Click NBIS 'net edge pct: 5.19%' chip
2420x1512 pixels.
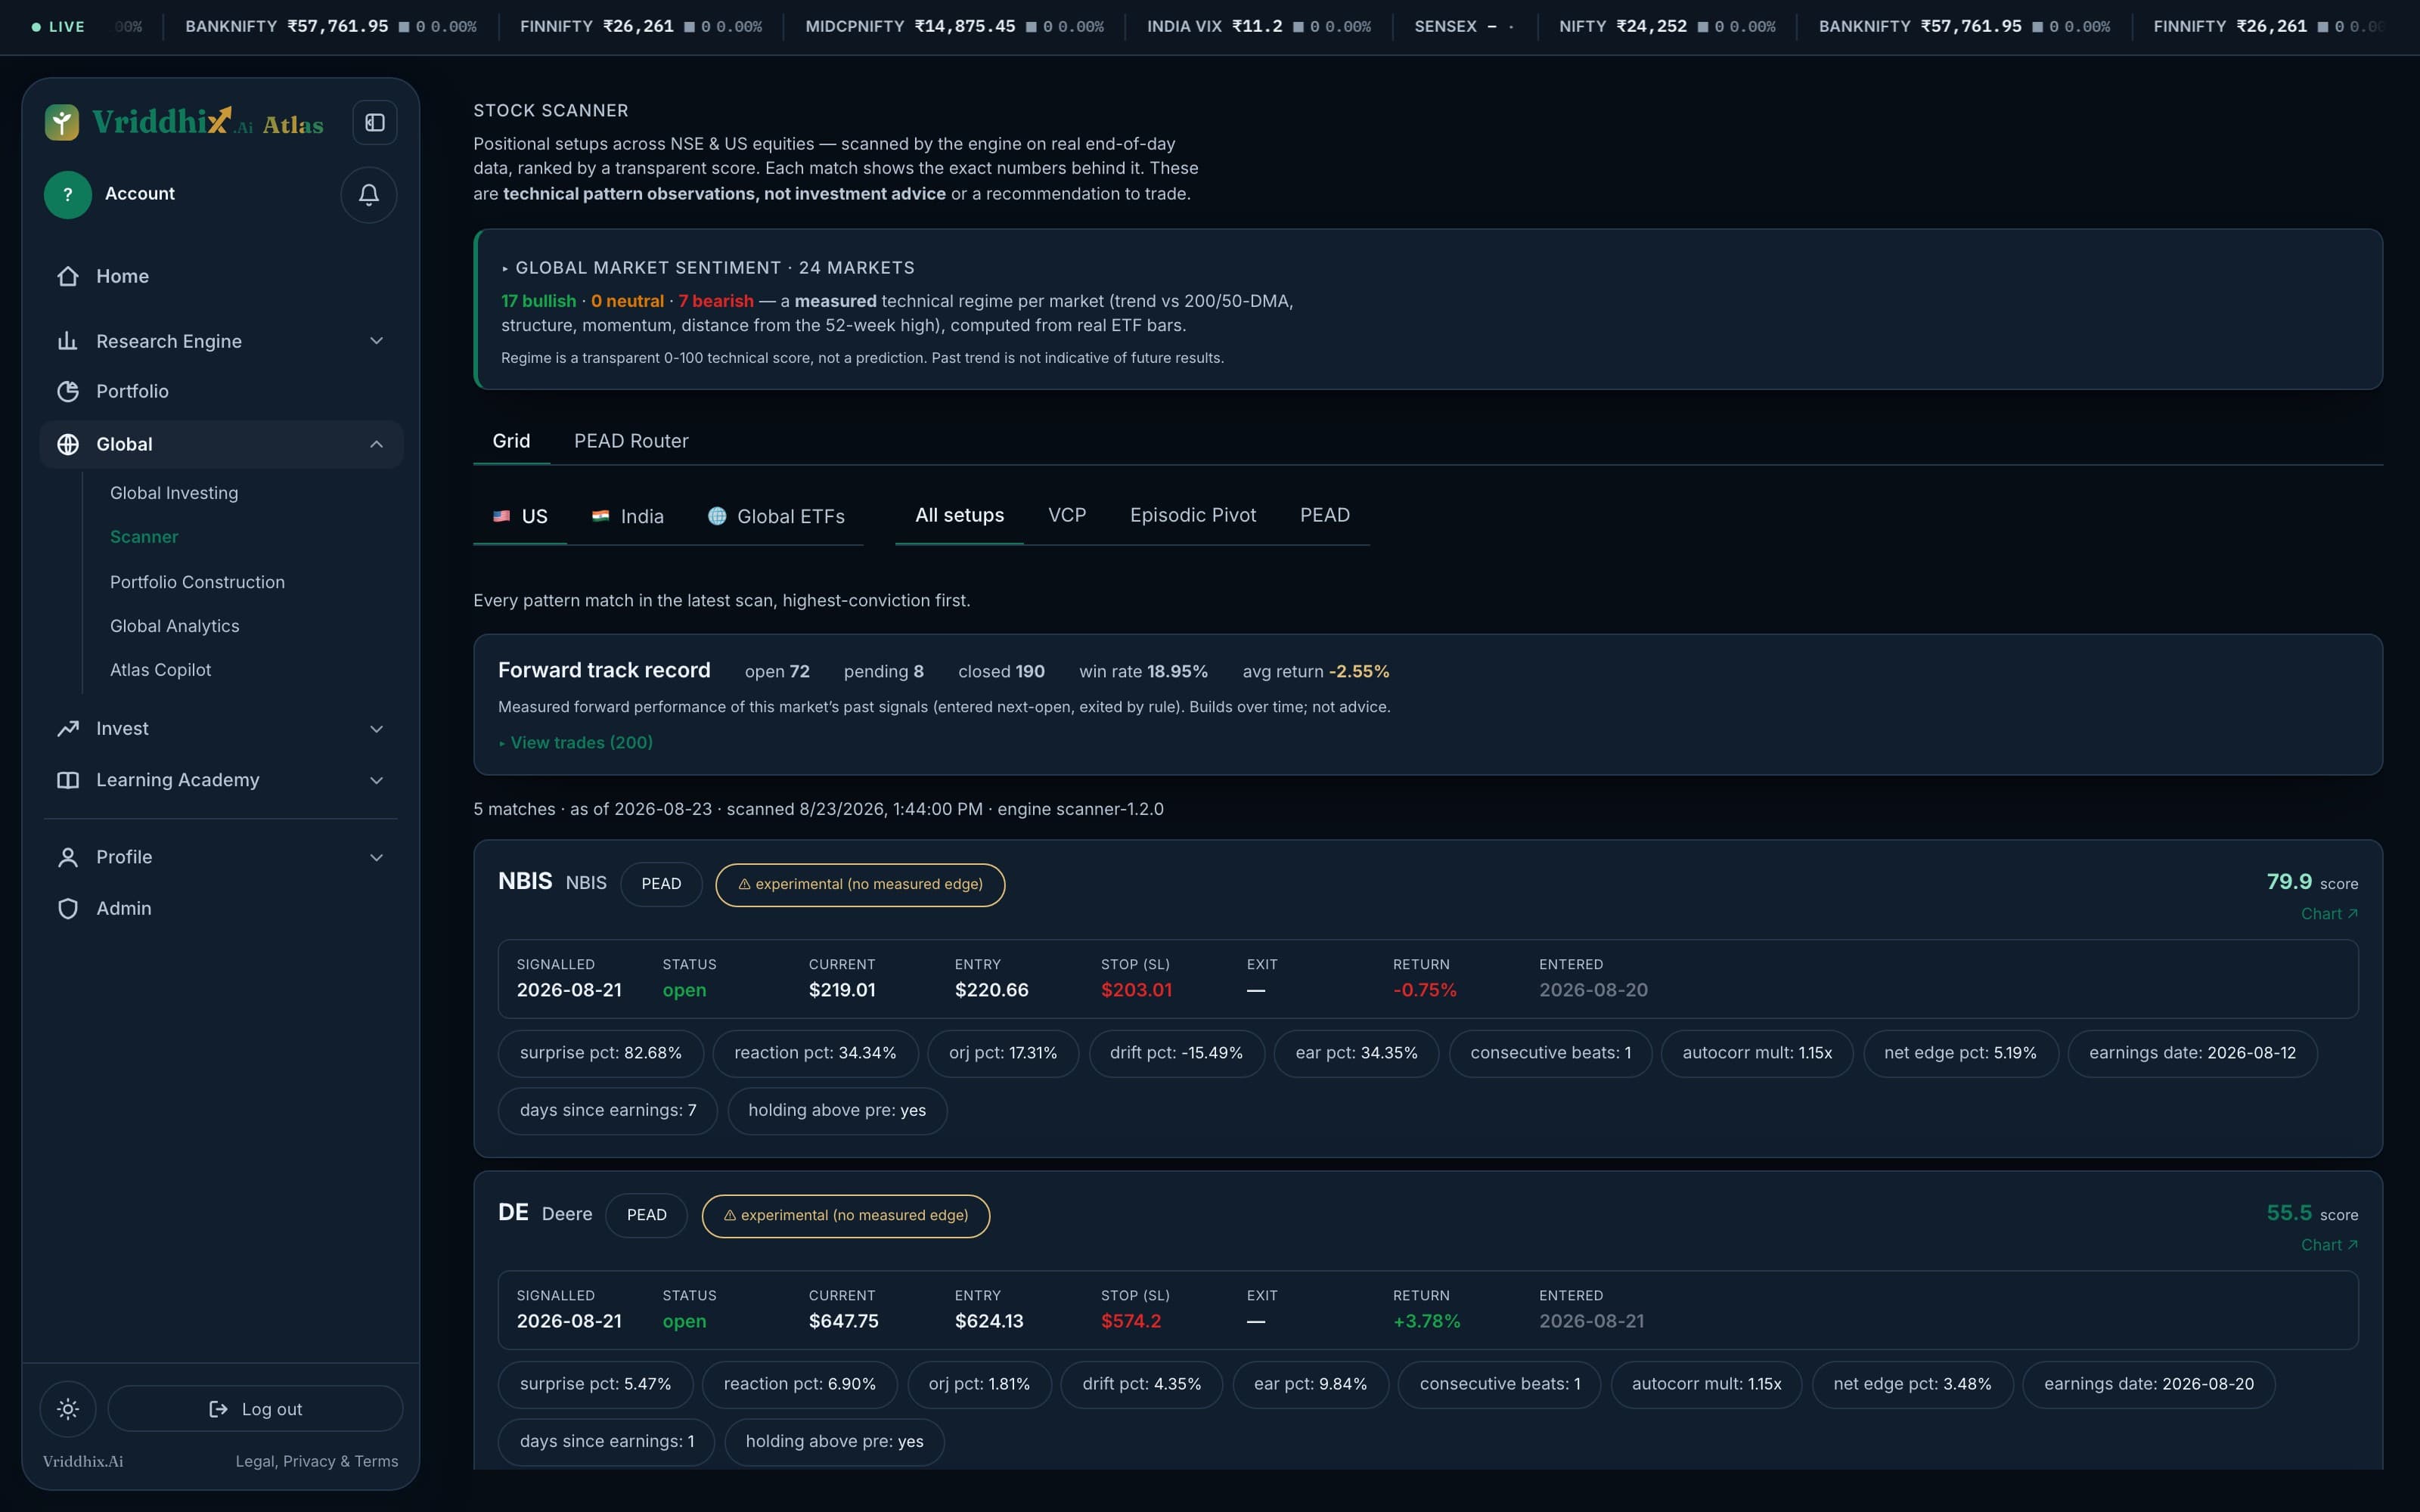tap(1960, 1053)
